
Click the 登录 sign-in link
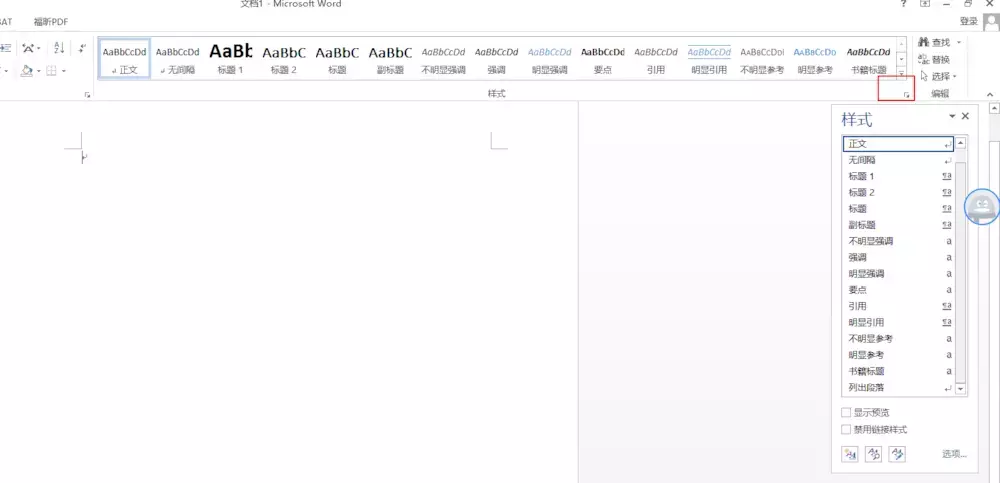[969, 22]
